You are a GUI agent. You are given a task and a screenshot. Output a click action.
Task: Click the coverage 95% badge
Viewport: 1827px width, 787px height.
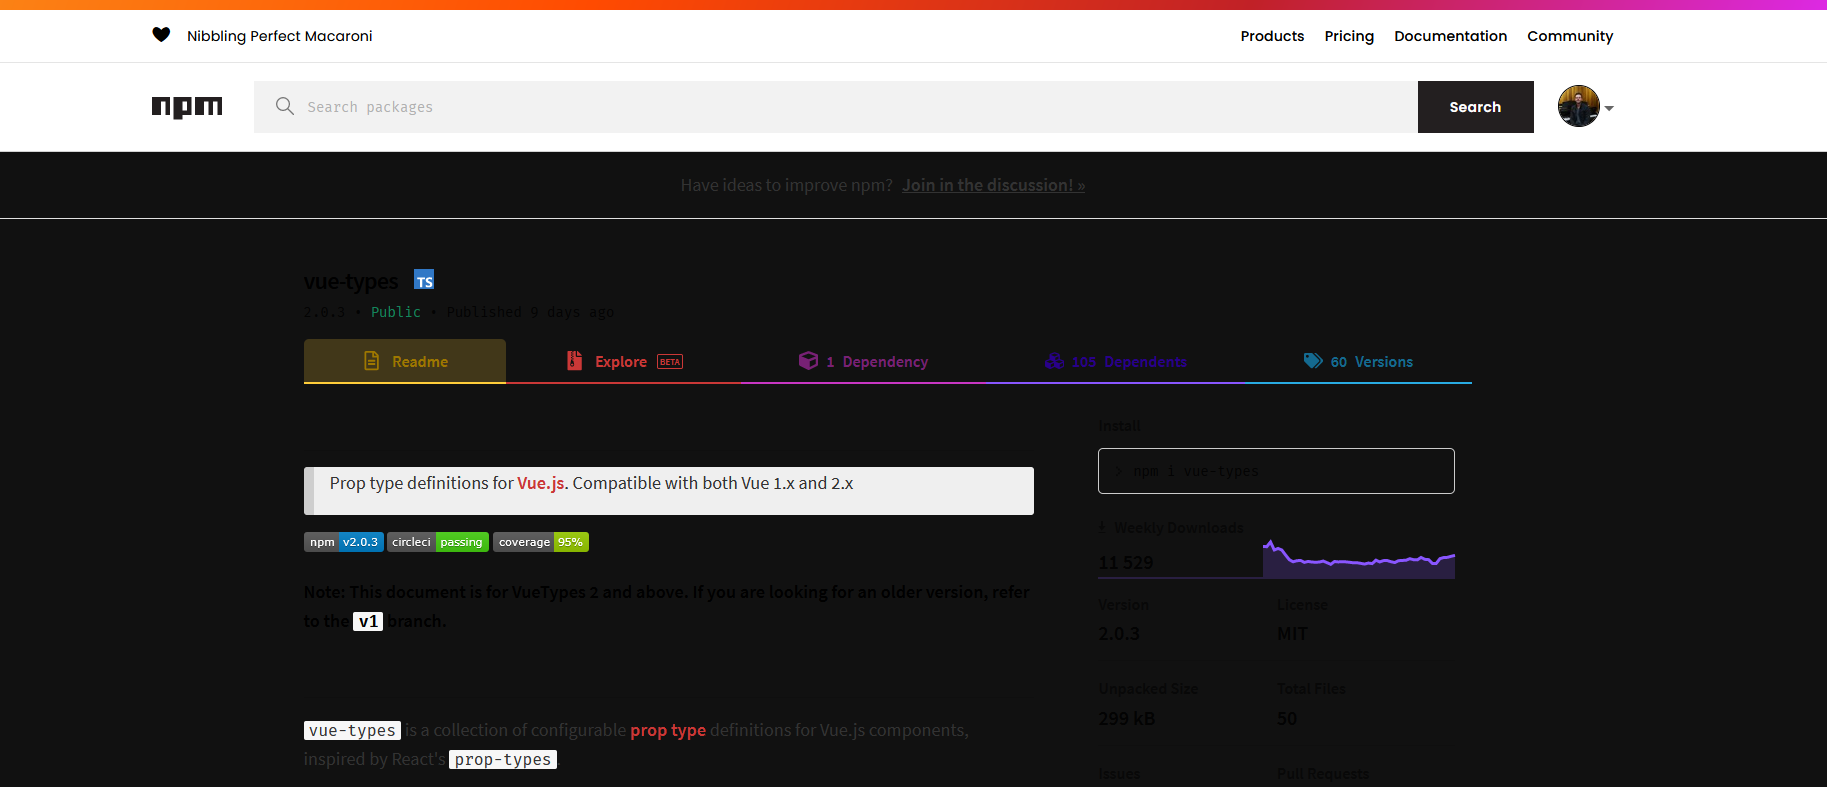541,542
